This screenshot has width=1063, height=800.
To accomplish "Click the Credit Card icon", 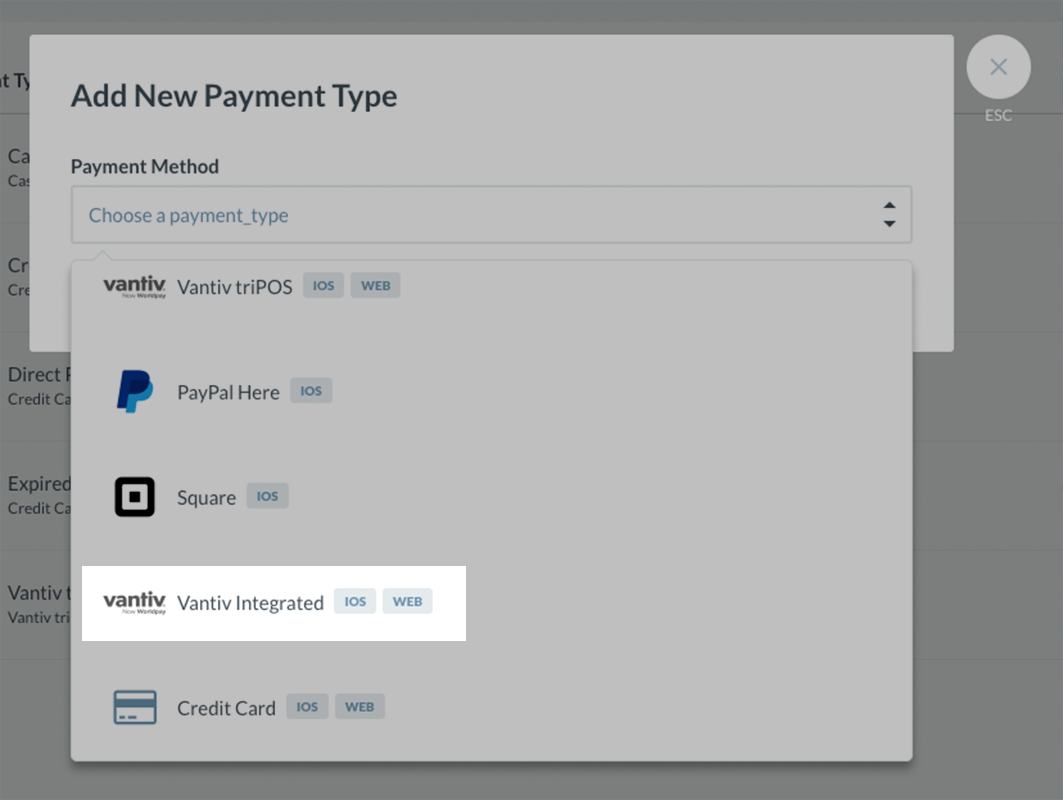I will pos(134,707).
